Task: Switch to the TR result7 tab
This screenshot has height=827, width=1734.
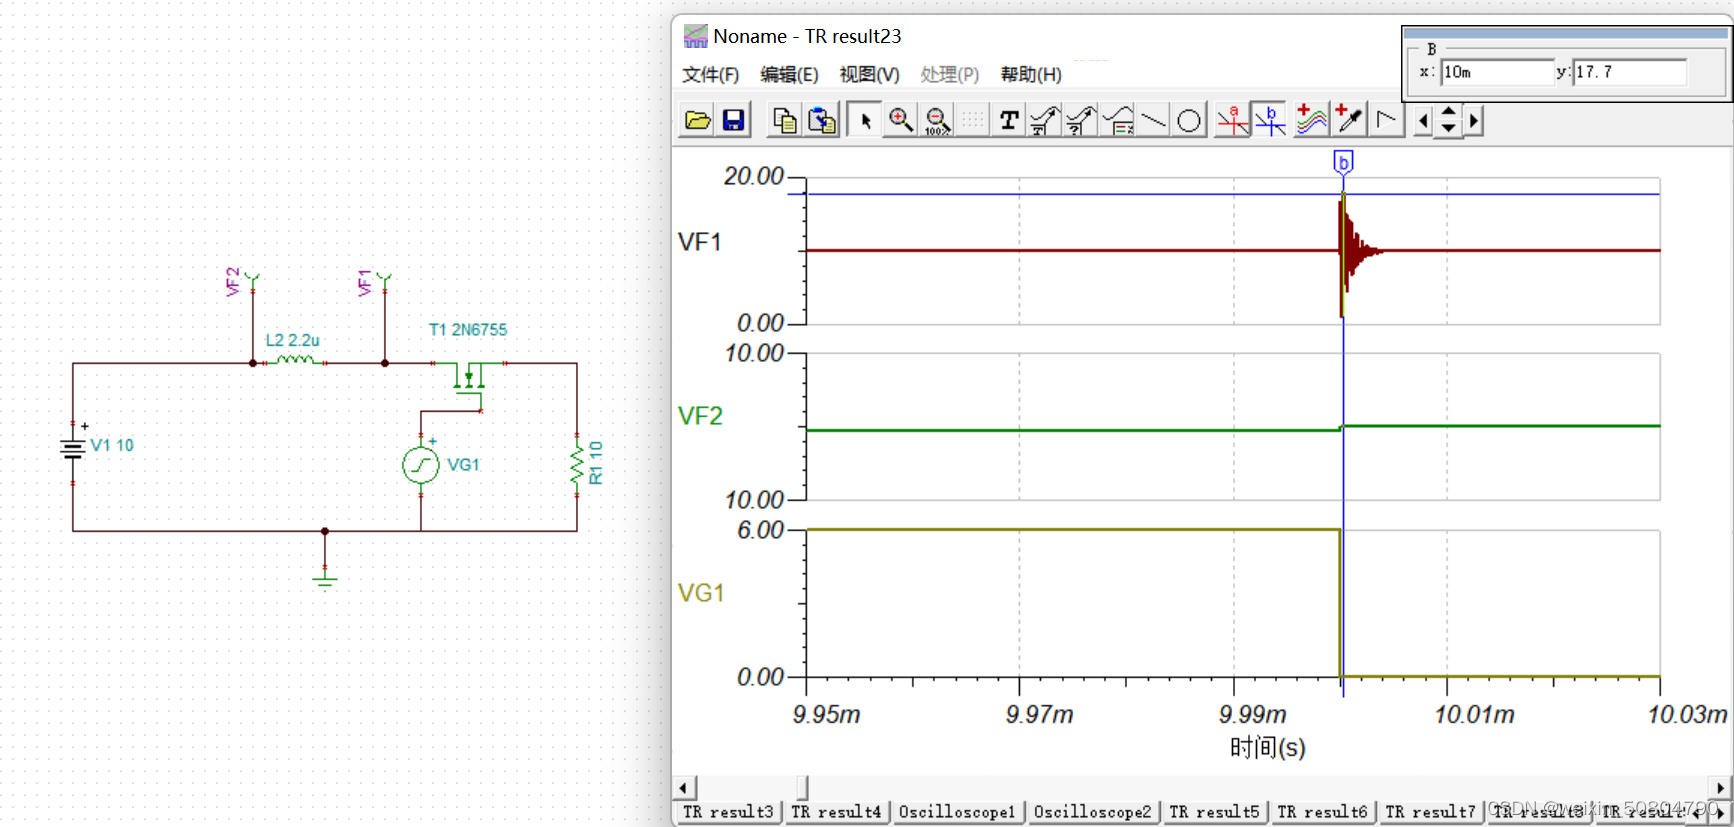Action: (x=1430, y=812)
